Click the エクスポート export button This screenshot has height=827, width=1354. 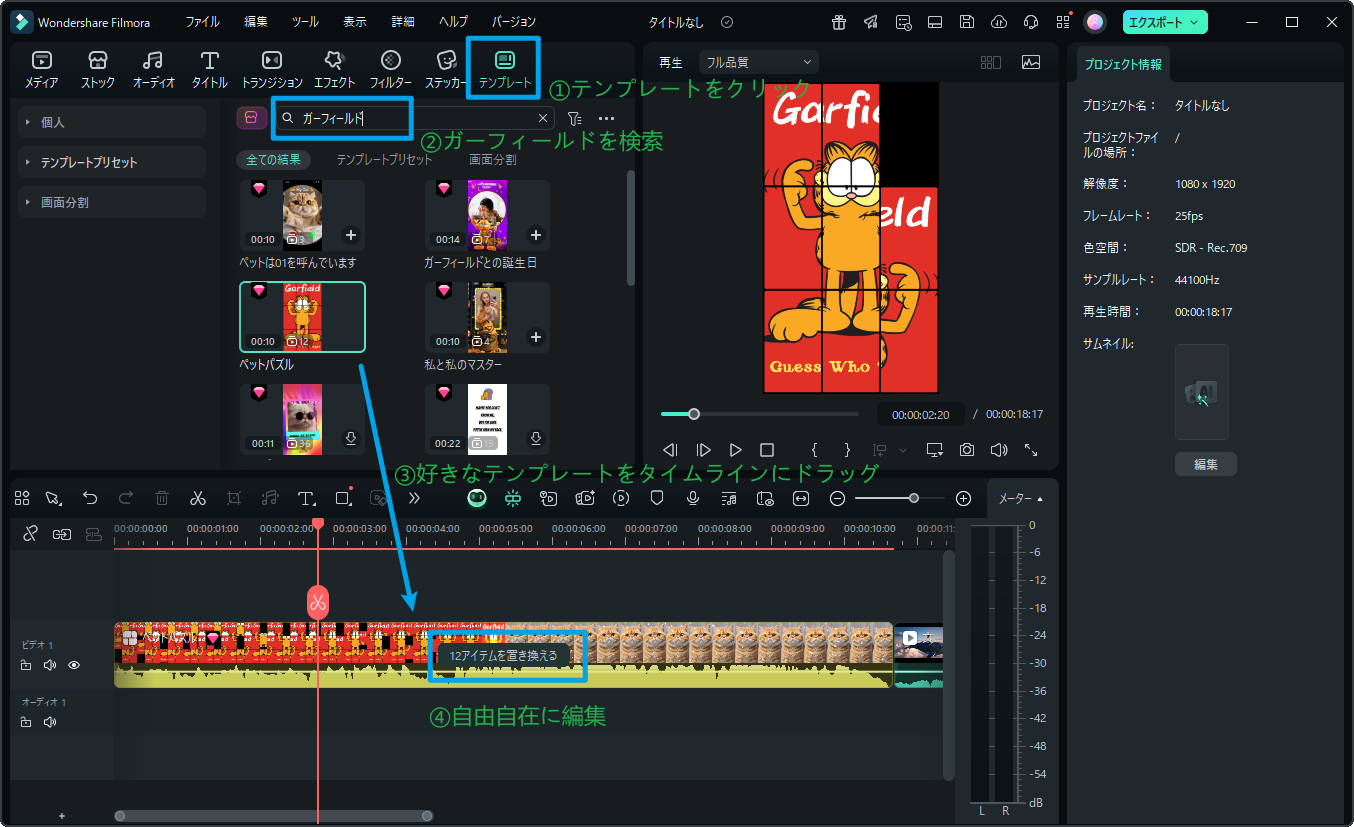pos(1165,22)
